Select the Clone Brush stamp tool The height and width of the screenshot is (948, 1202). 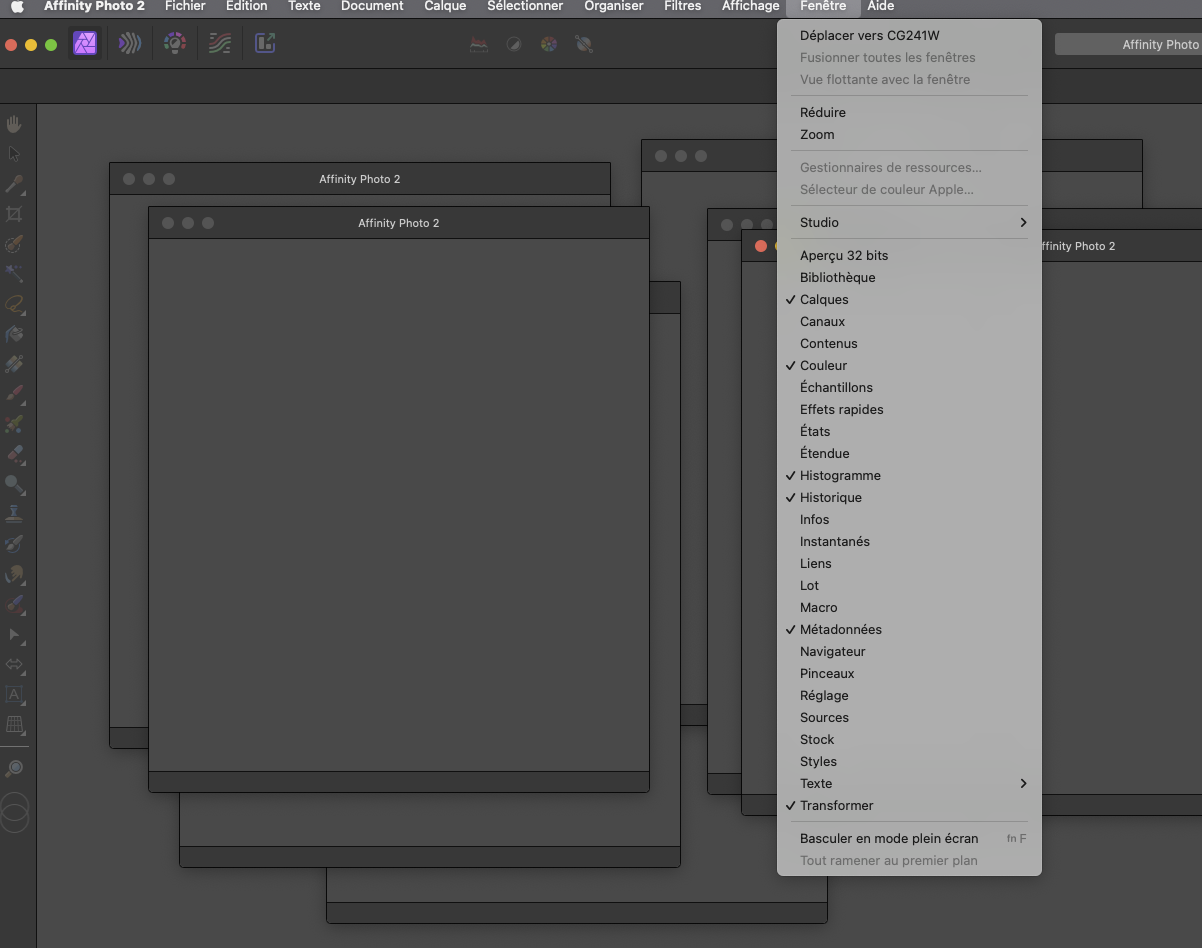click(x=14, y=514)
